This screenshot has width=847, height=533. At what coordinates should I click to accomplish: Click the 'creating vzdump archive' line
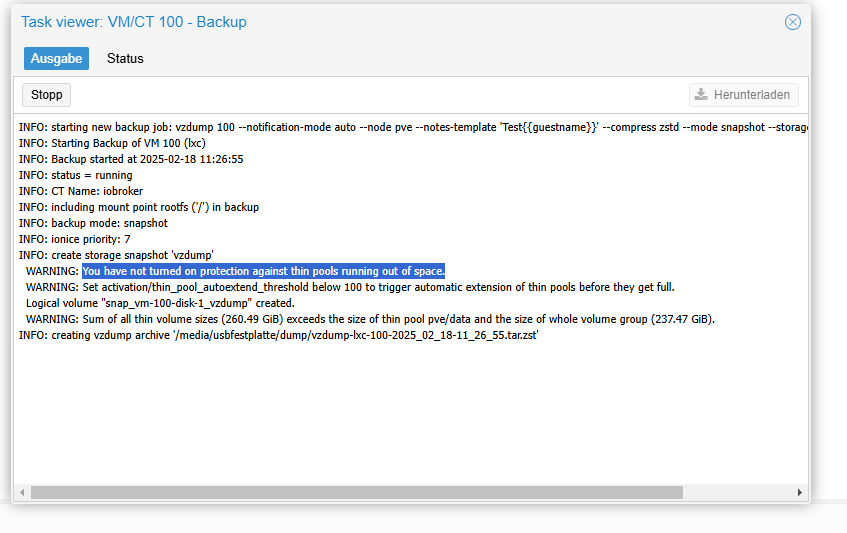pos(279,335)
